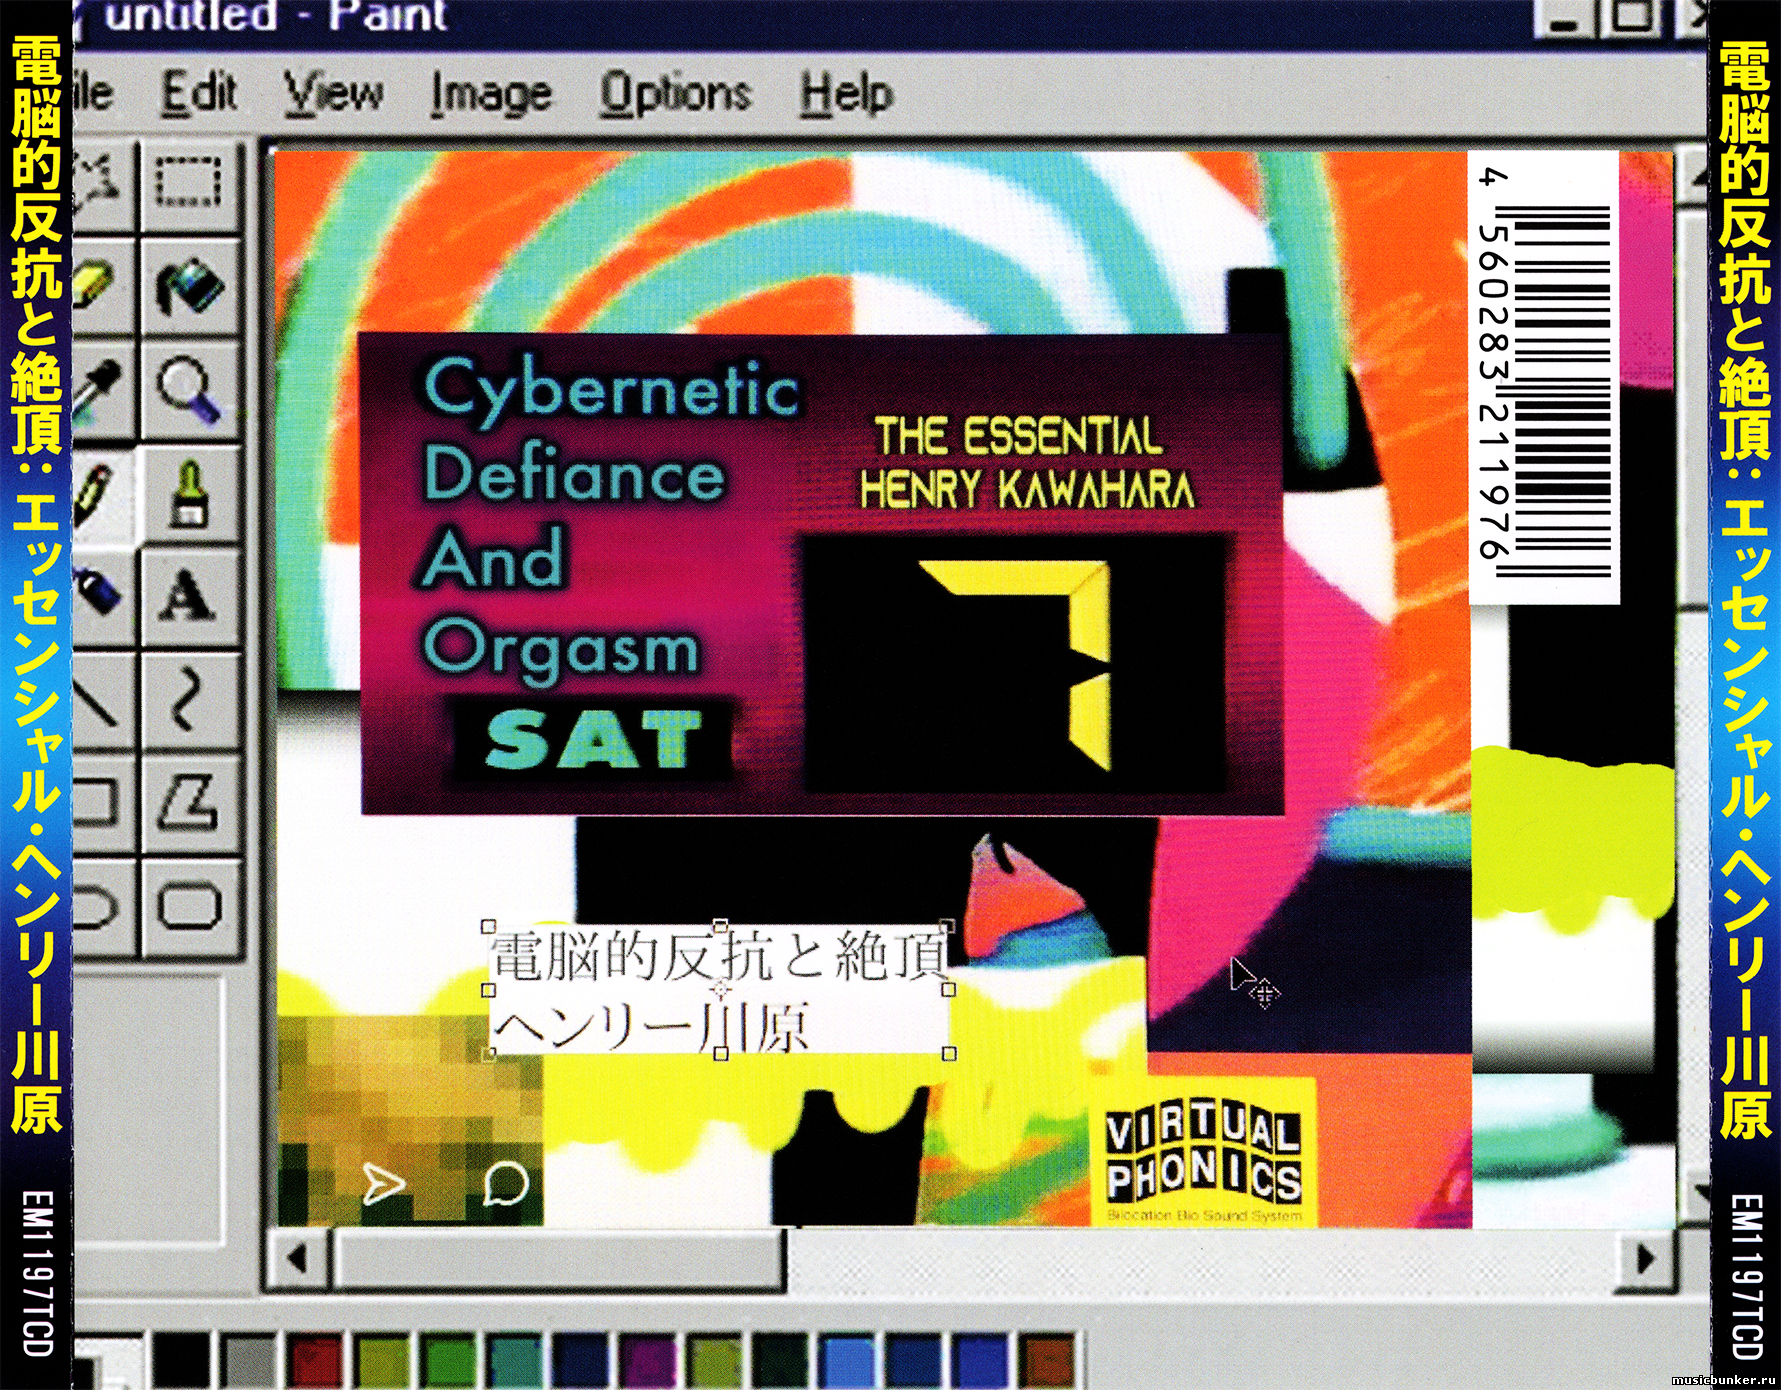Select the Curve tool
The width and height of the screenshot is (1781, 1390).
coord(189,700)
